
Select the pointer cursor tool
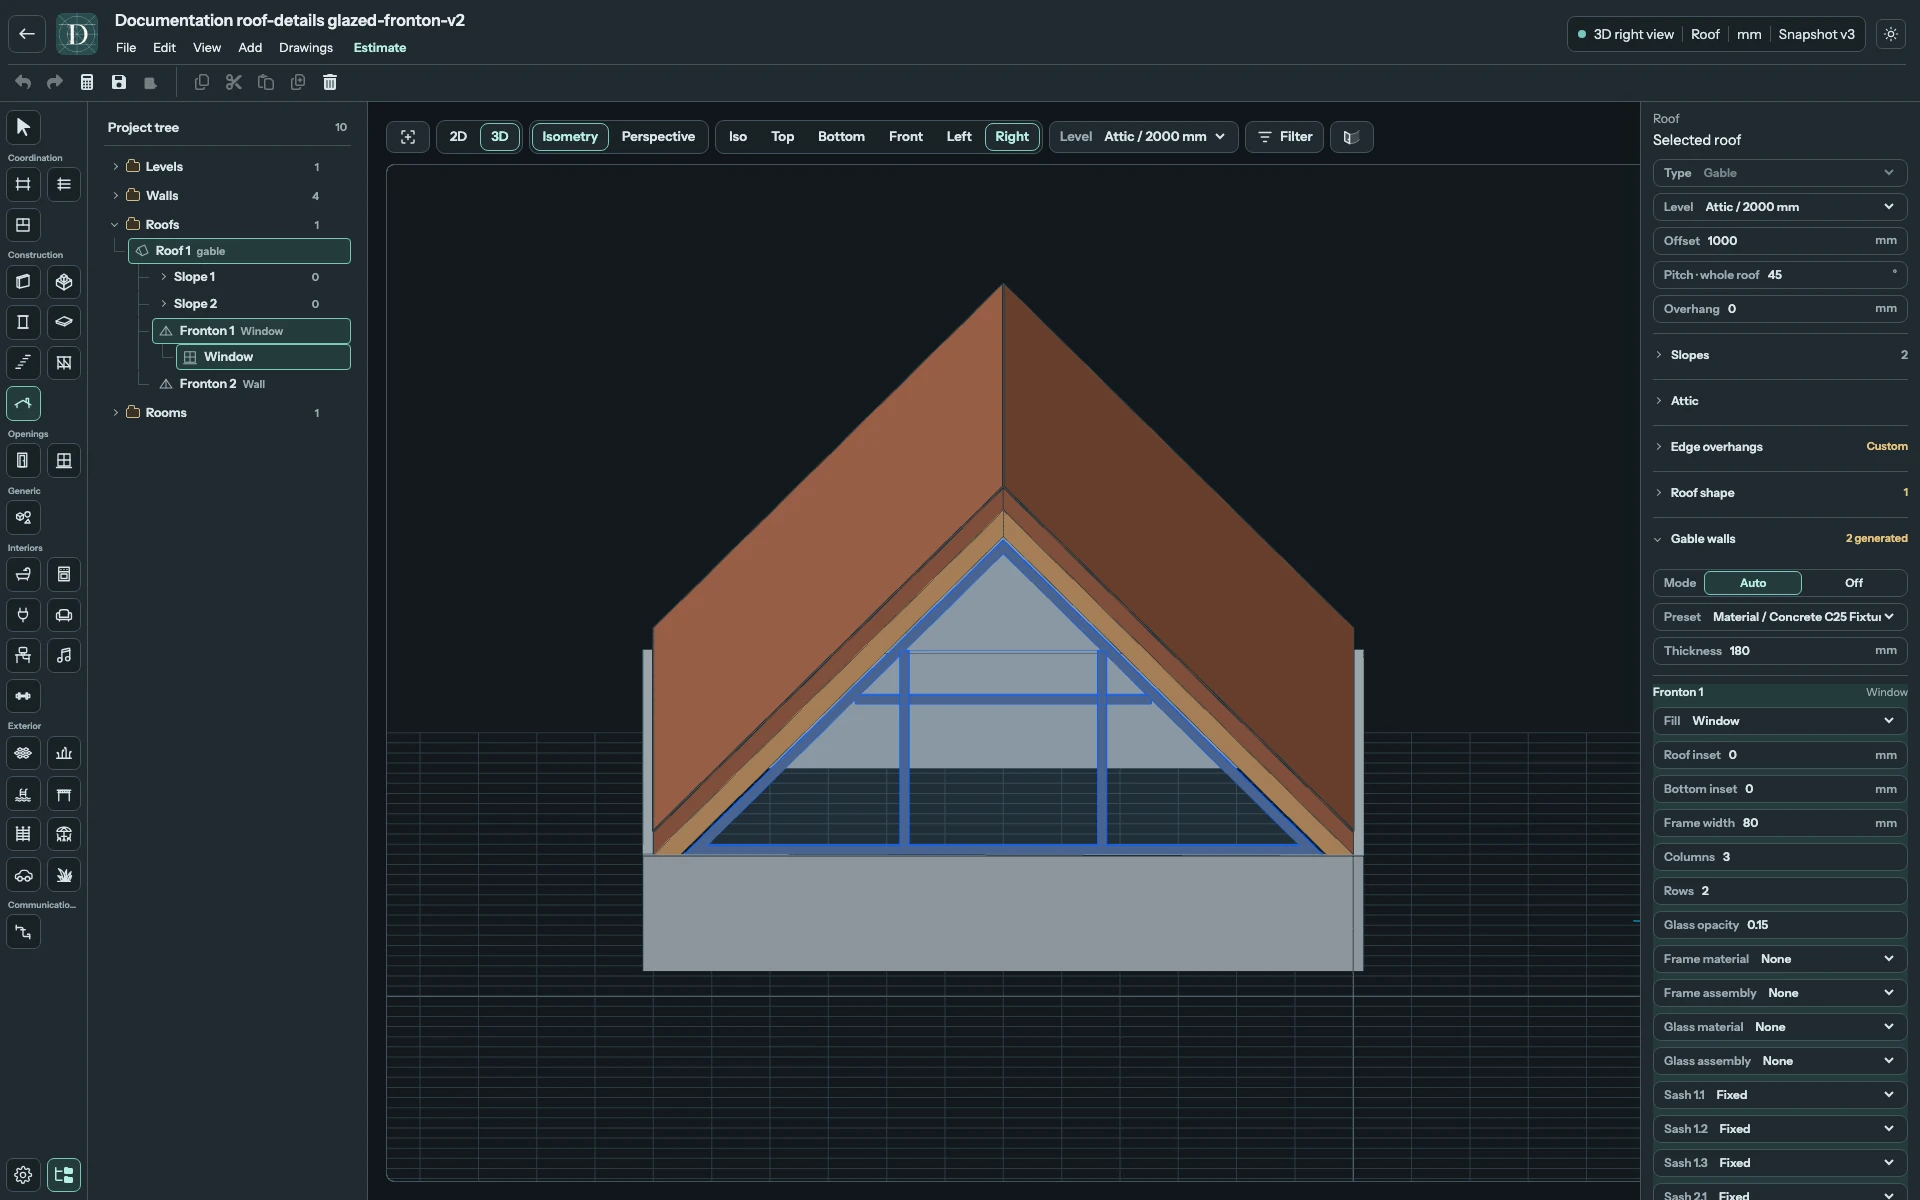(x=23, y=127)
